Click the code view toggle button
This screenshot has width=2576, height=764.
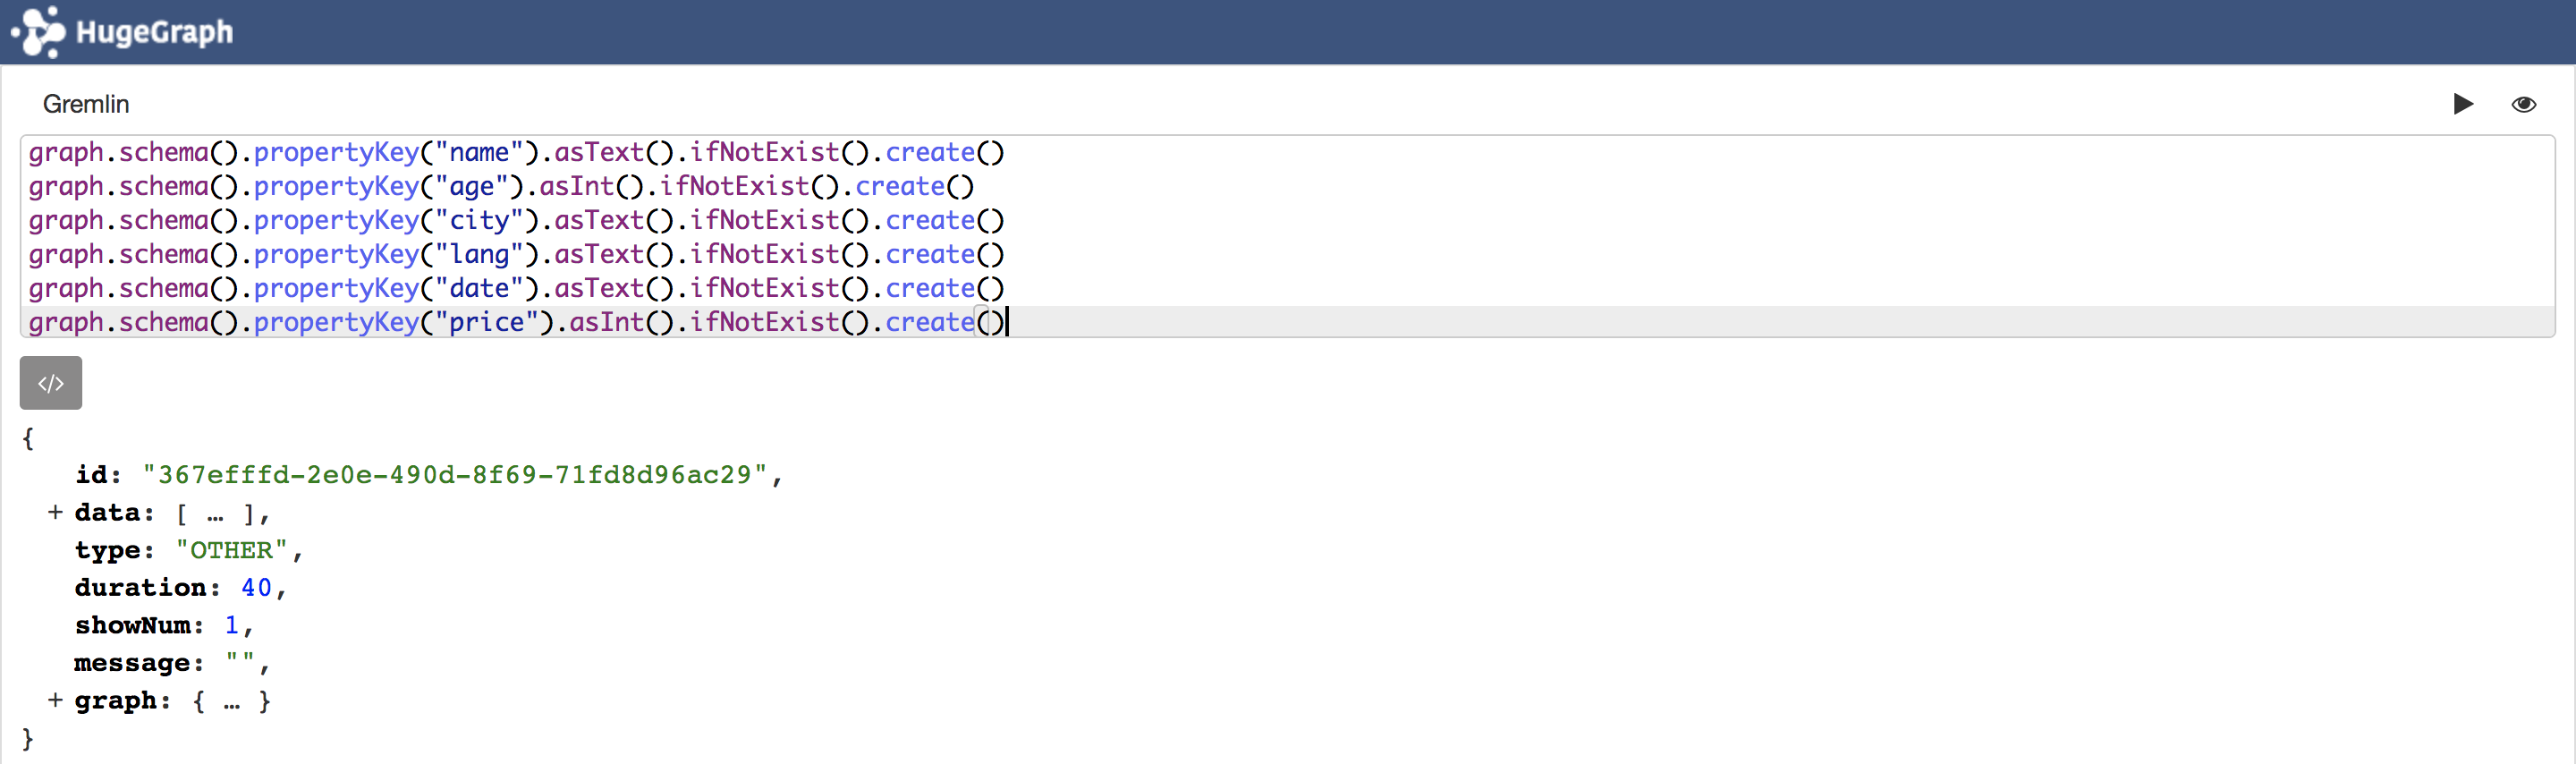coord(51,383)
